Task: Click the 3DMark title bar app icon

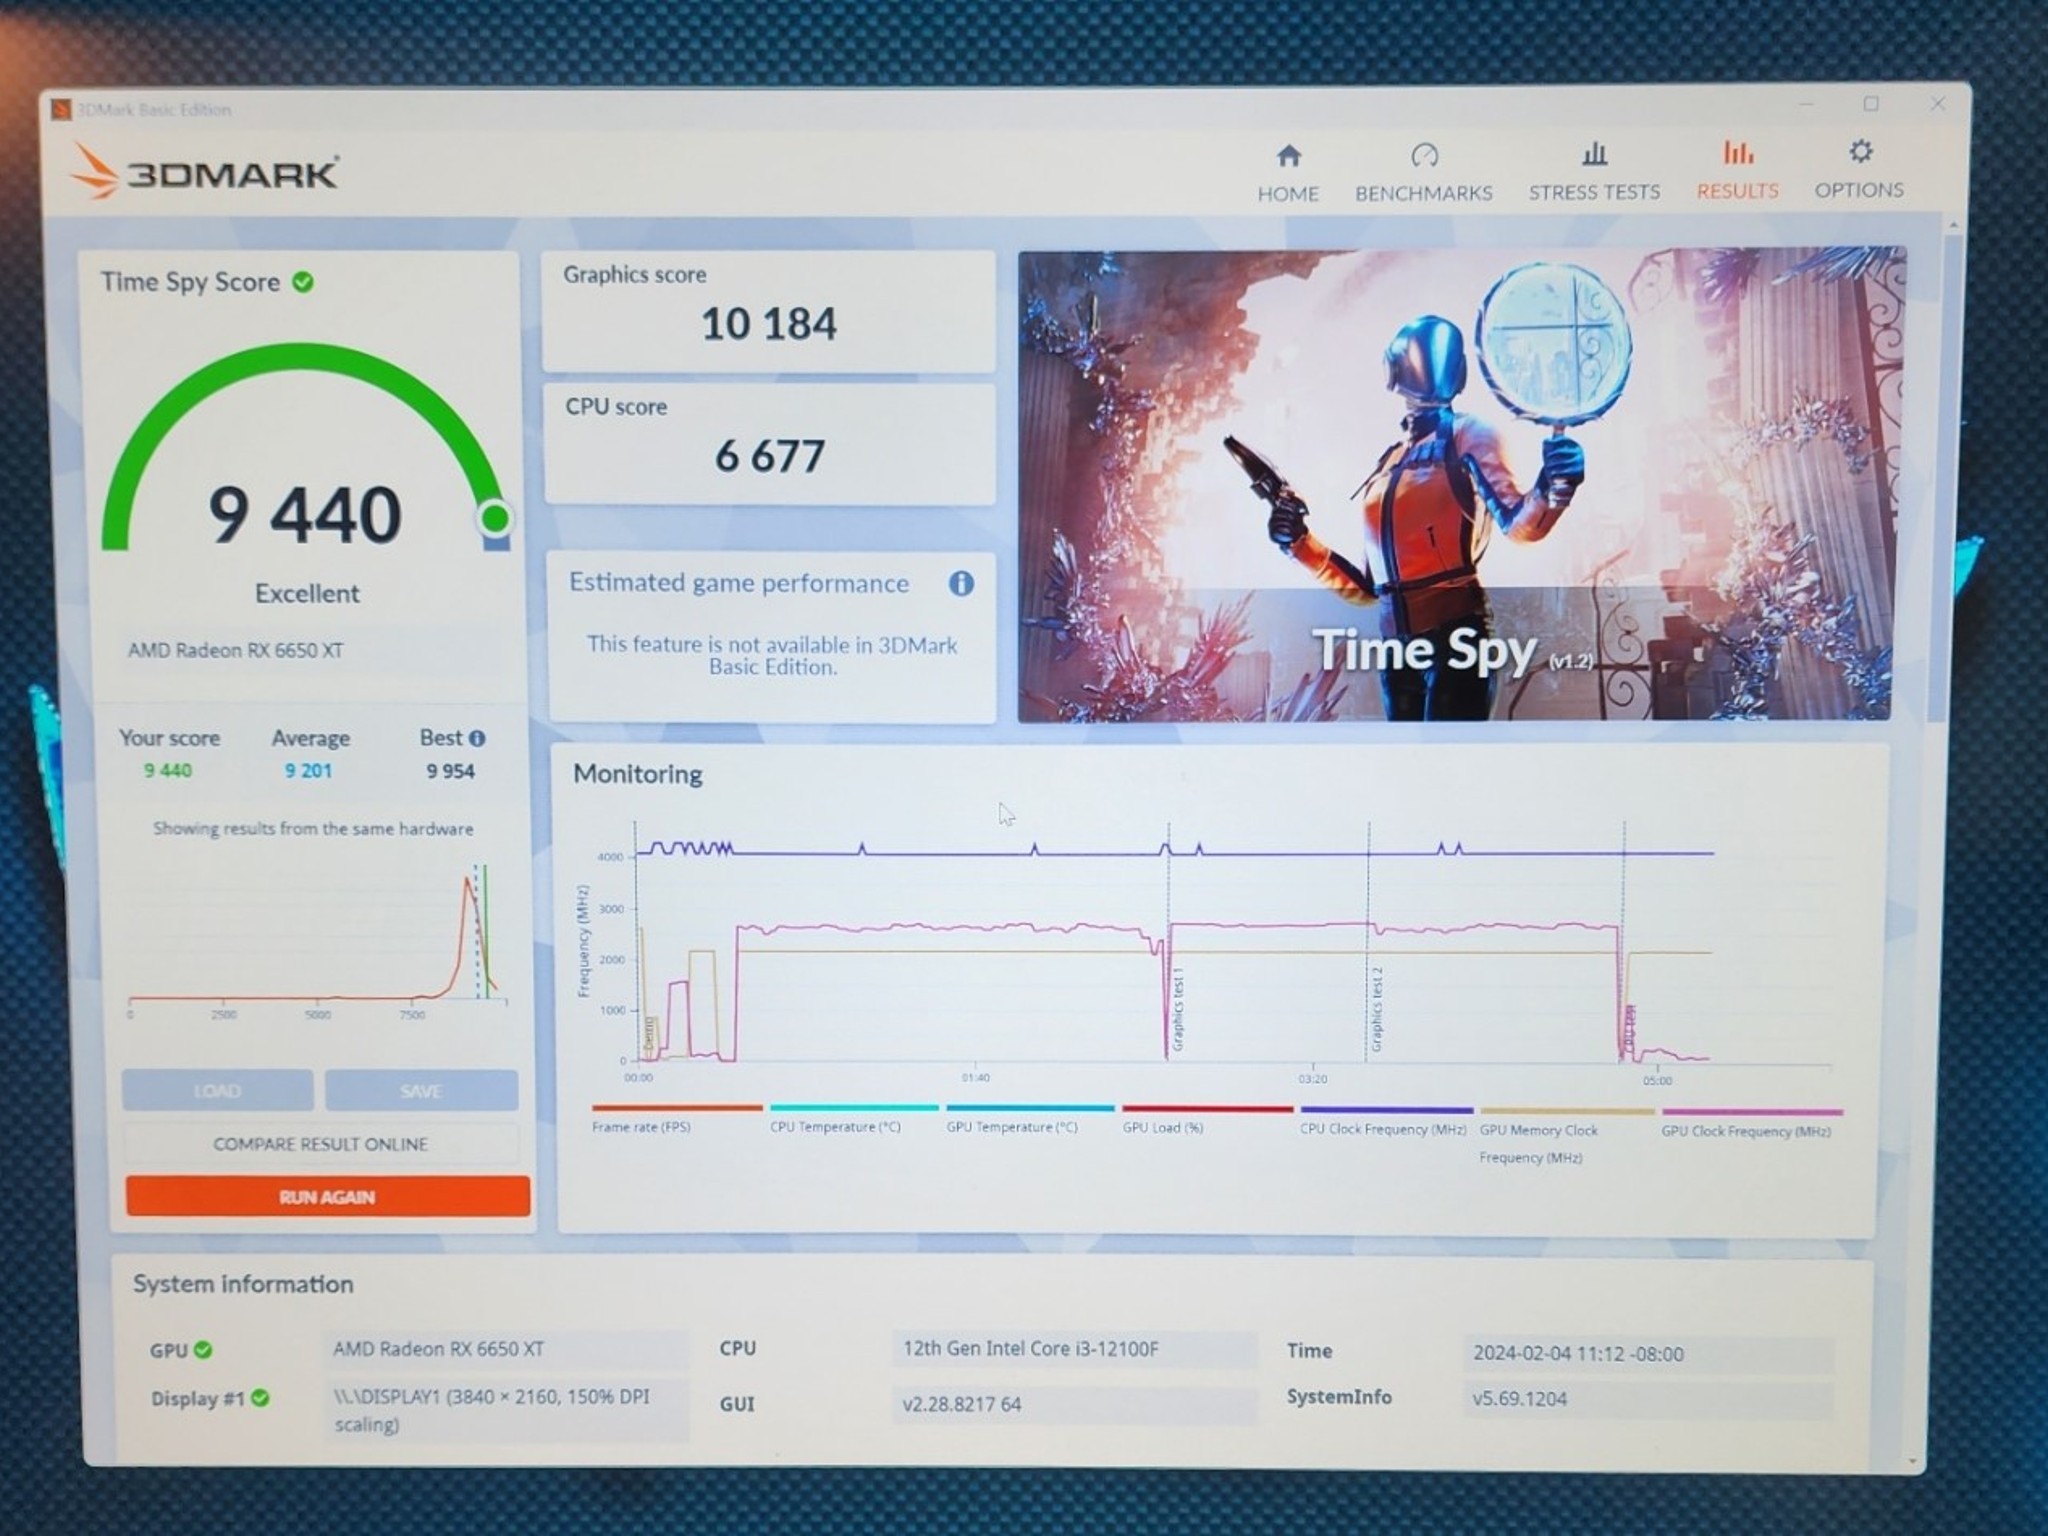Action: pos(62,109)
